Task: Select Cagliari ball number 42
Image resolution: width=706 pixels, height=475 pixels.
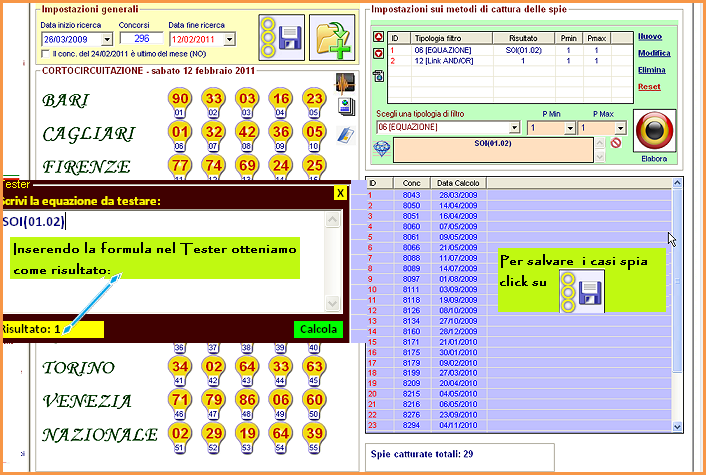Action: (247, 132)
